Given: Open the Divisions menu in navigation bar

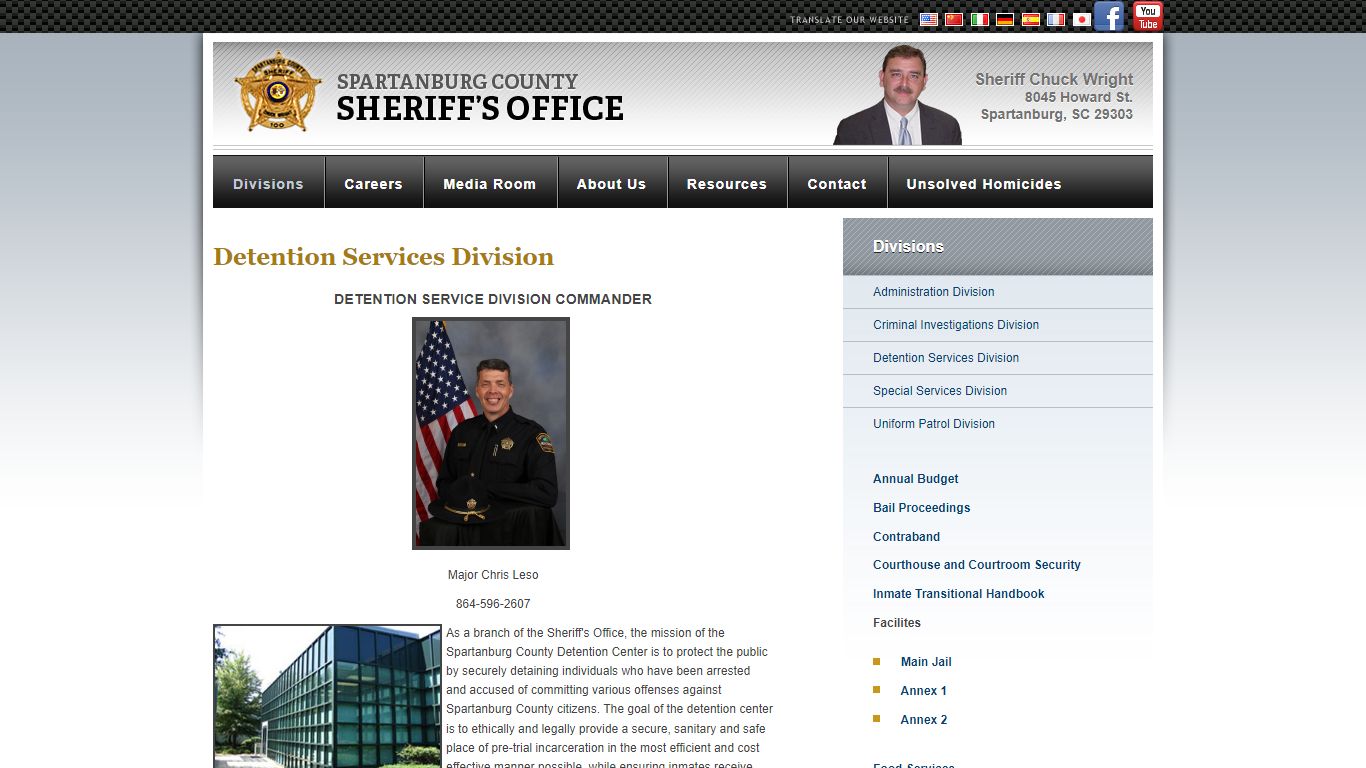Looking at the screenshot, I should click(268, 184).
